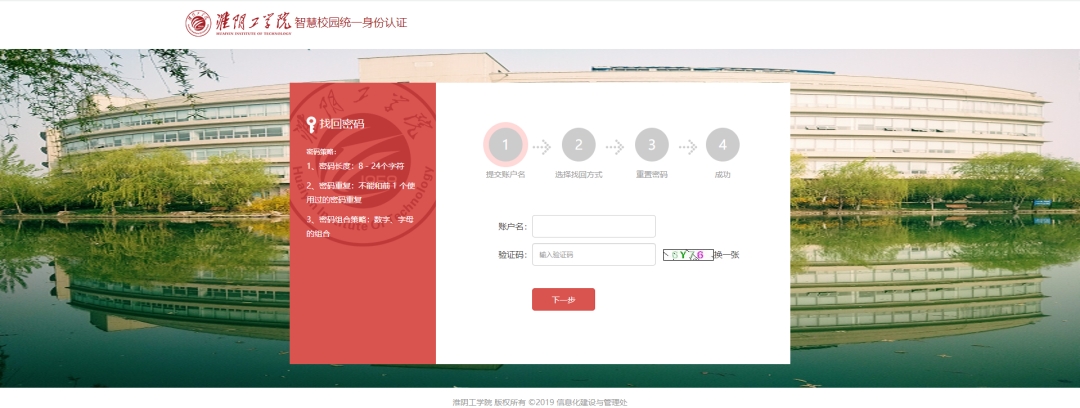Click the Huaiyin Institute of Technology logo

(x=238, y=23)
